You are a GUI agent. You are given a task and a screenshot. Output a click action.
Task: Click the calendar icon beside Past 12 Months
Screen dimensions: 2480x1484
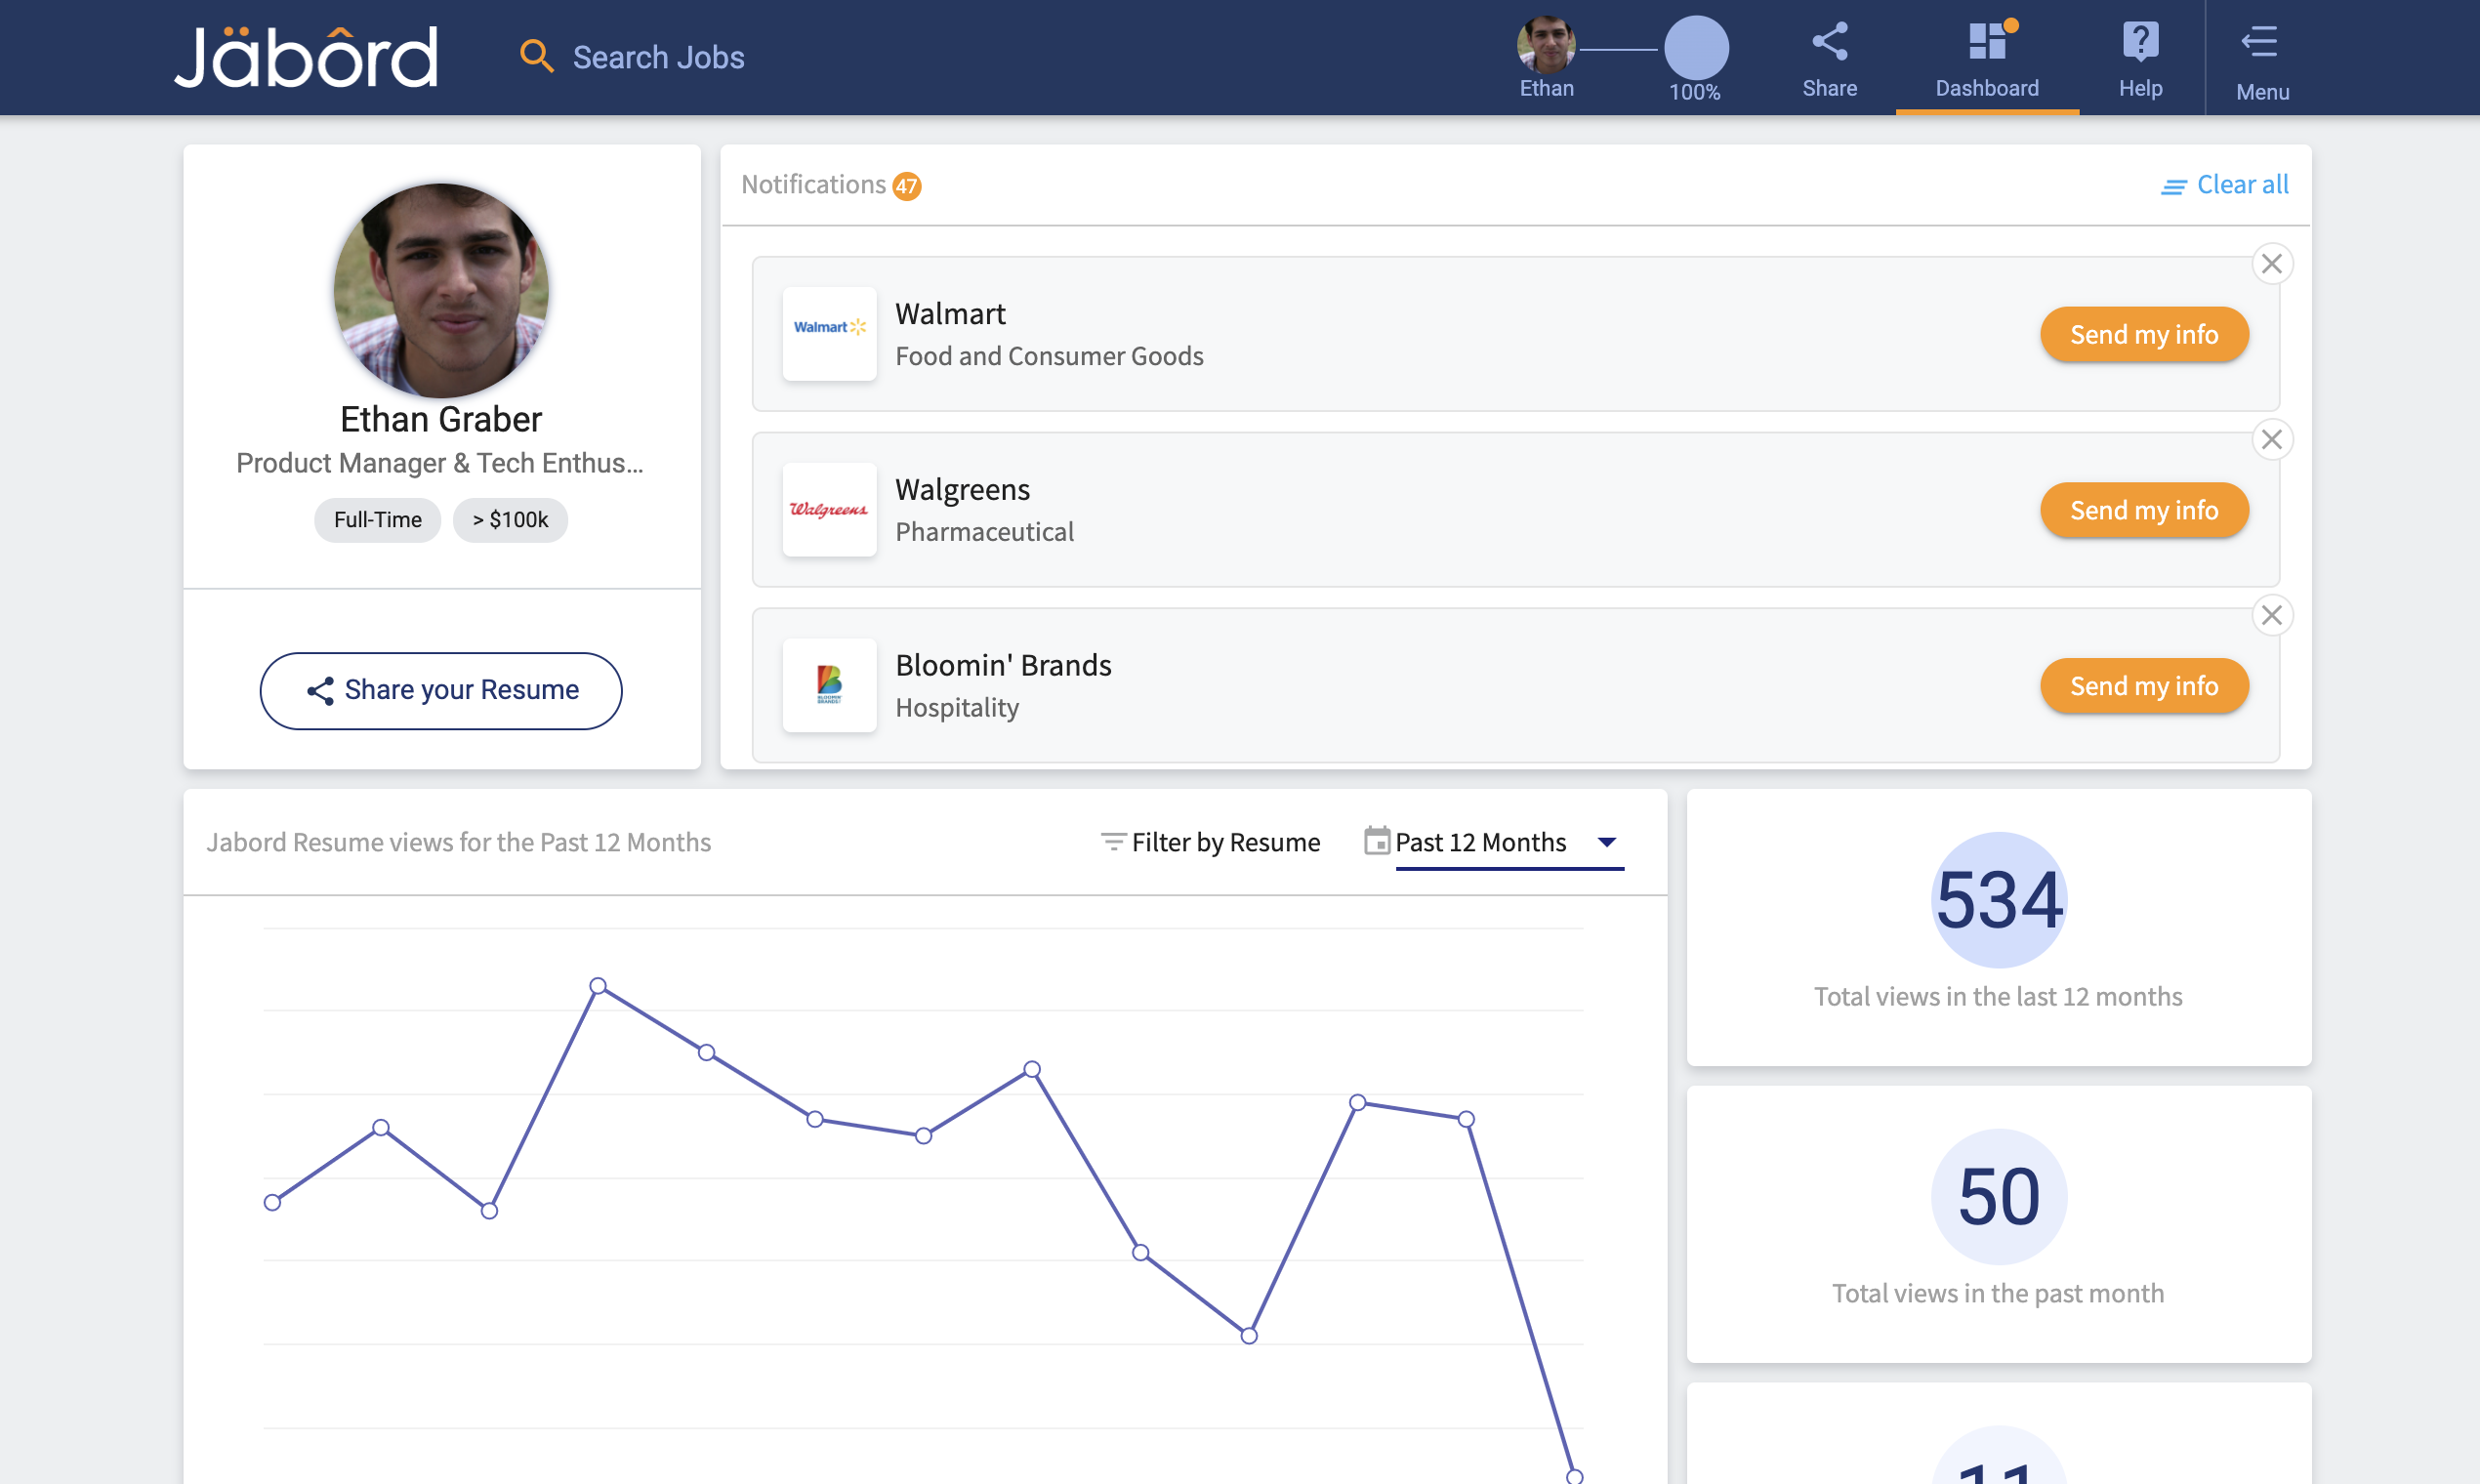pos(1376,841)
